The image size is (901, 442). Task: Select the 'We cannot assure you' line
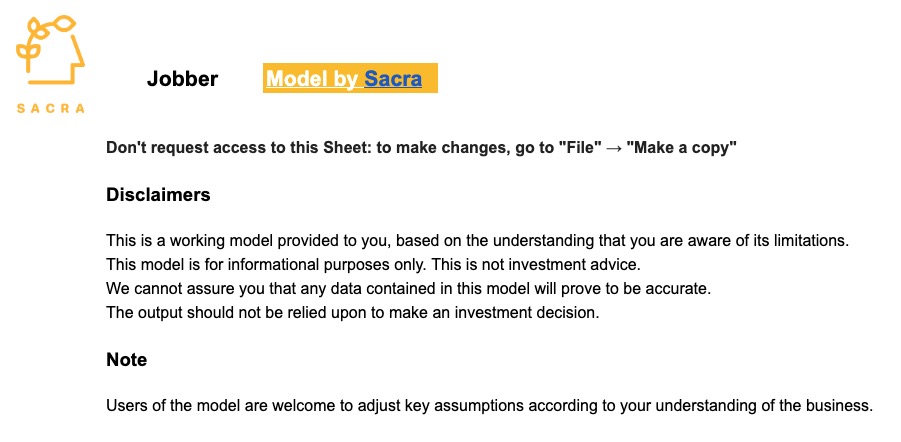[409, 289]
